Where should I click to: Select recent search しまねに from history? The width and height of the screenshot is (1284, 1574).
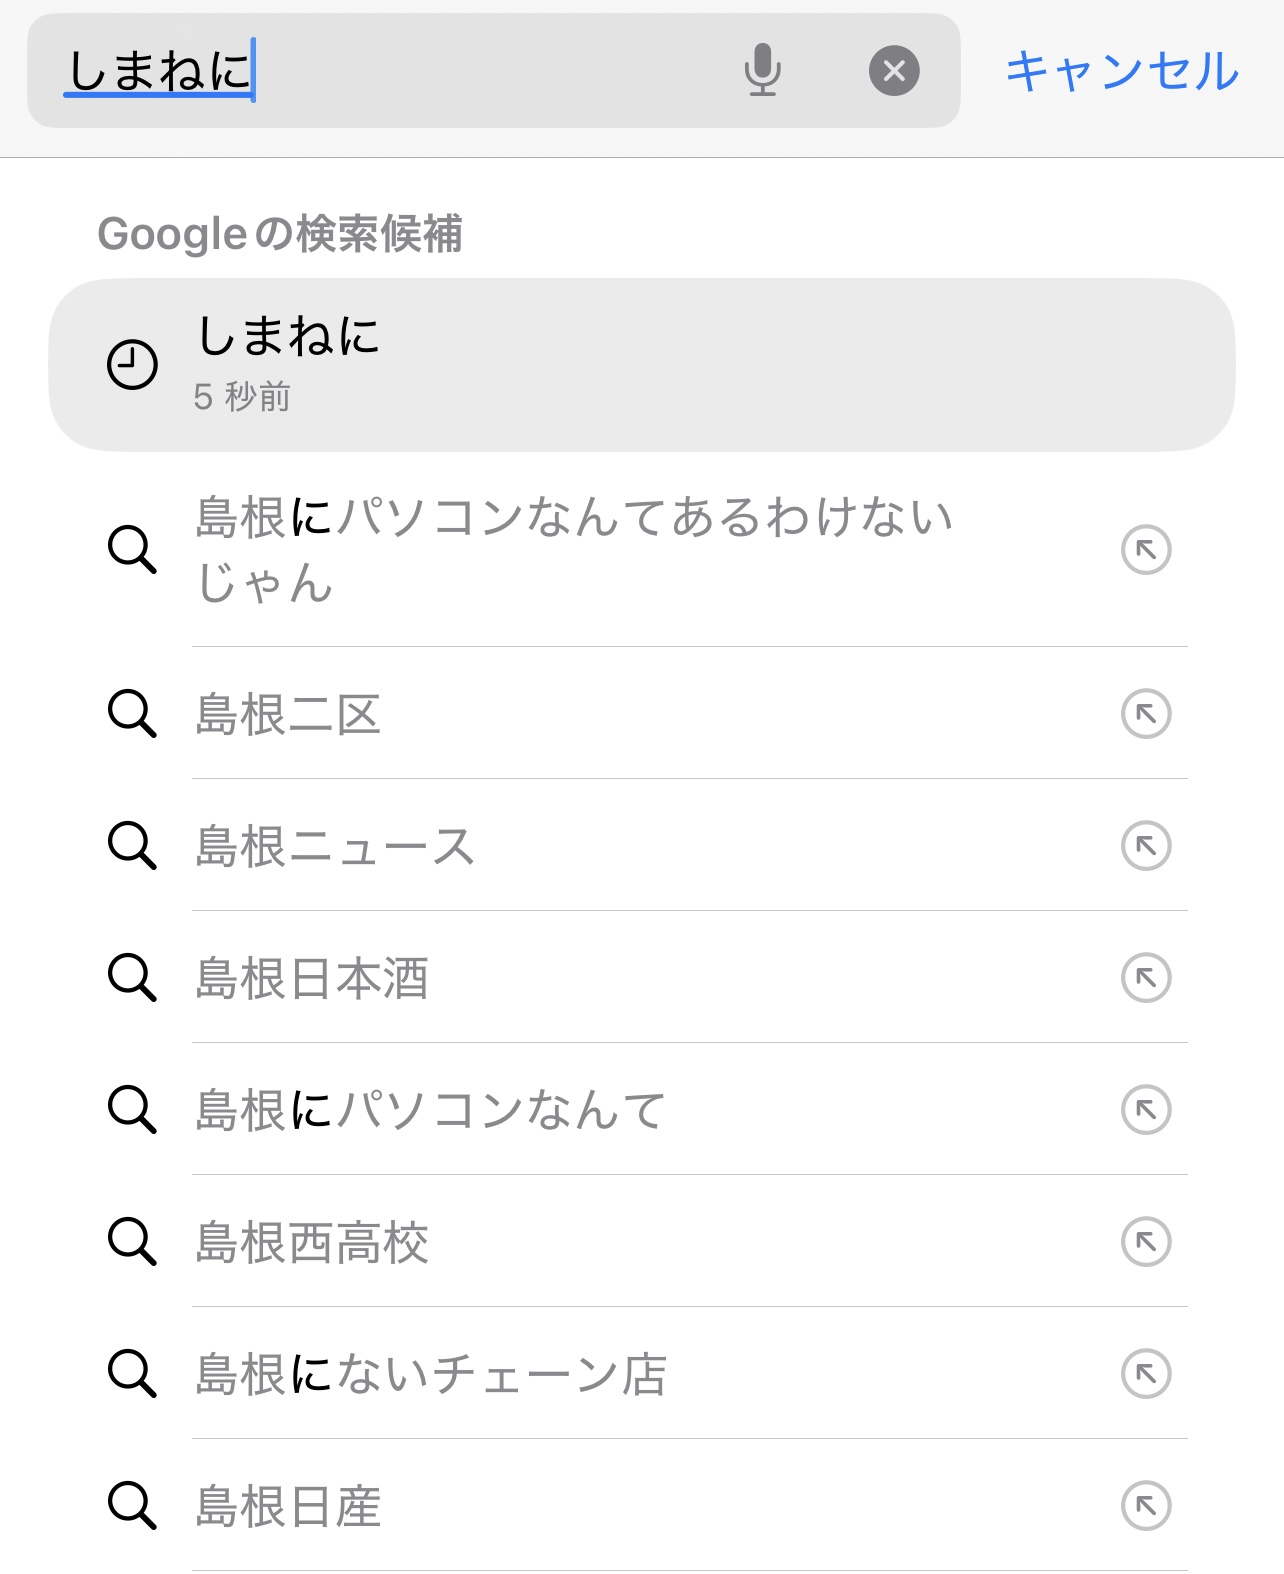pos(640,364)
